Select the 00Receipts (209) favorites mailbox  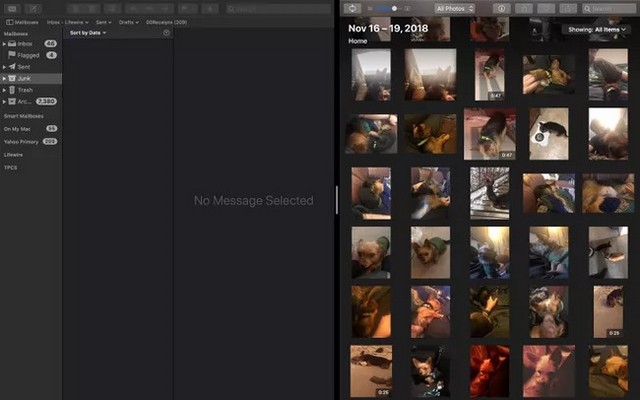[x=167, y=22]
